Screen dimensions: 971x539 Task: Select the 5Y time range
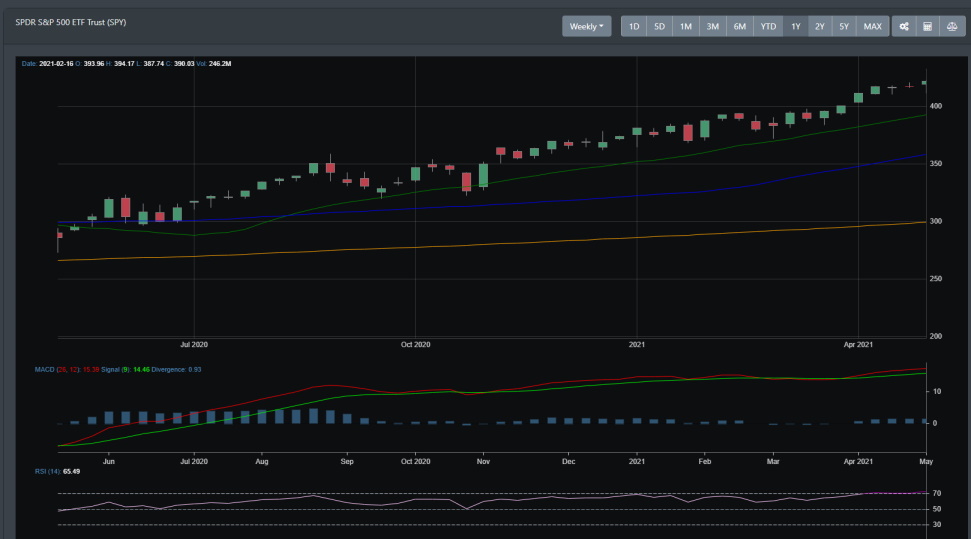(x=844, y=27)
